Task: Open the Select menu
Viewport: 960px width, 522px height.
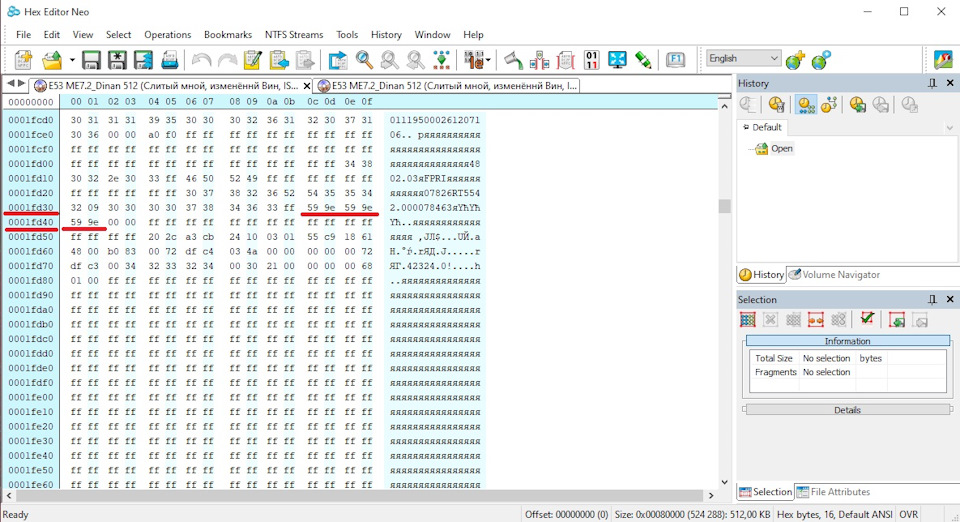Action: pos(118,35)
